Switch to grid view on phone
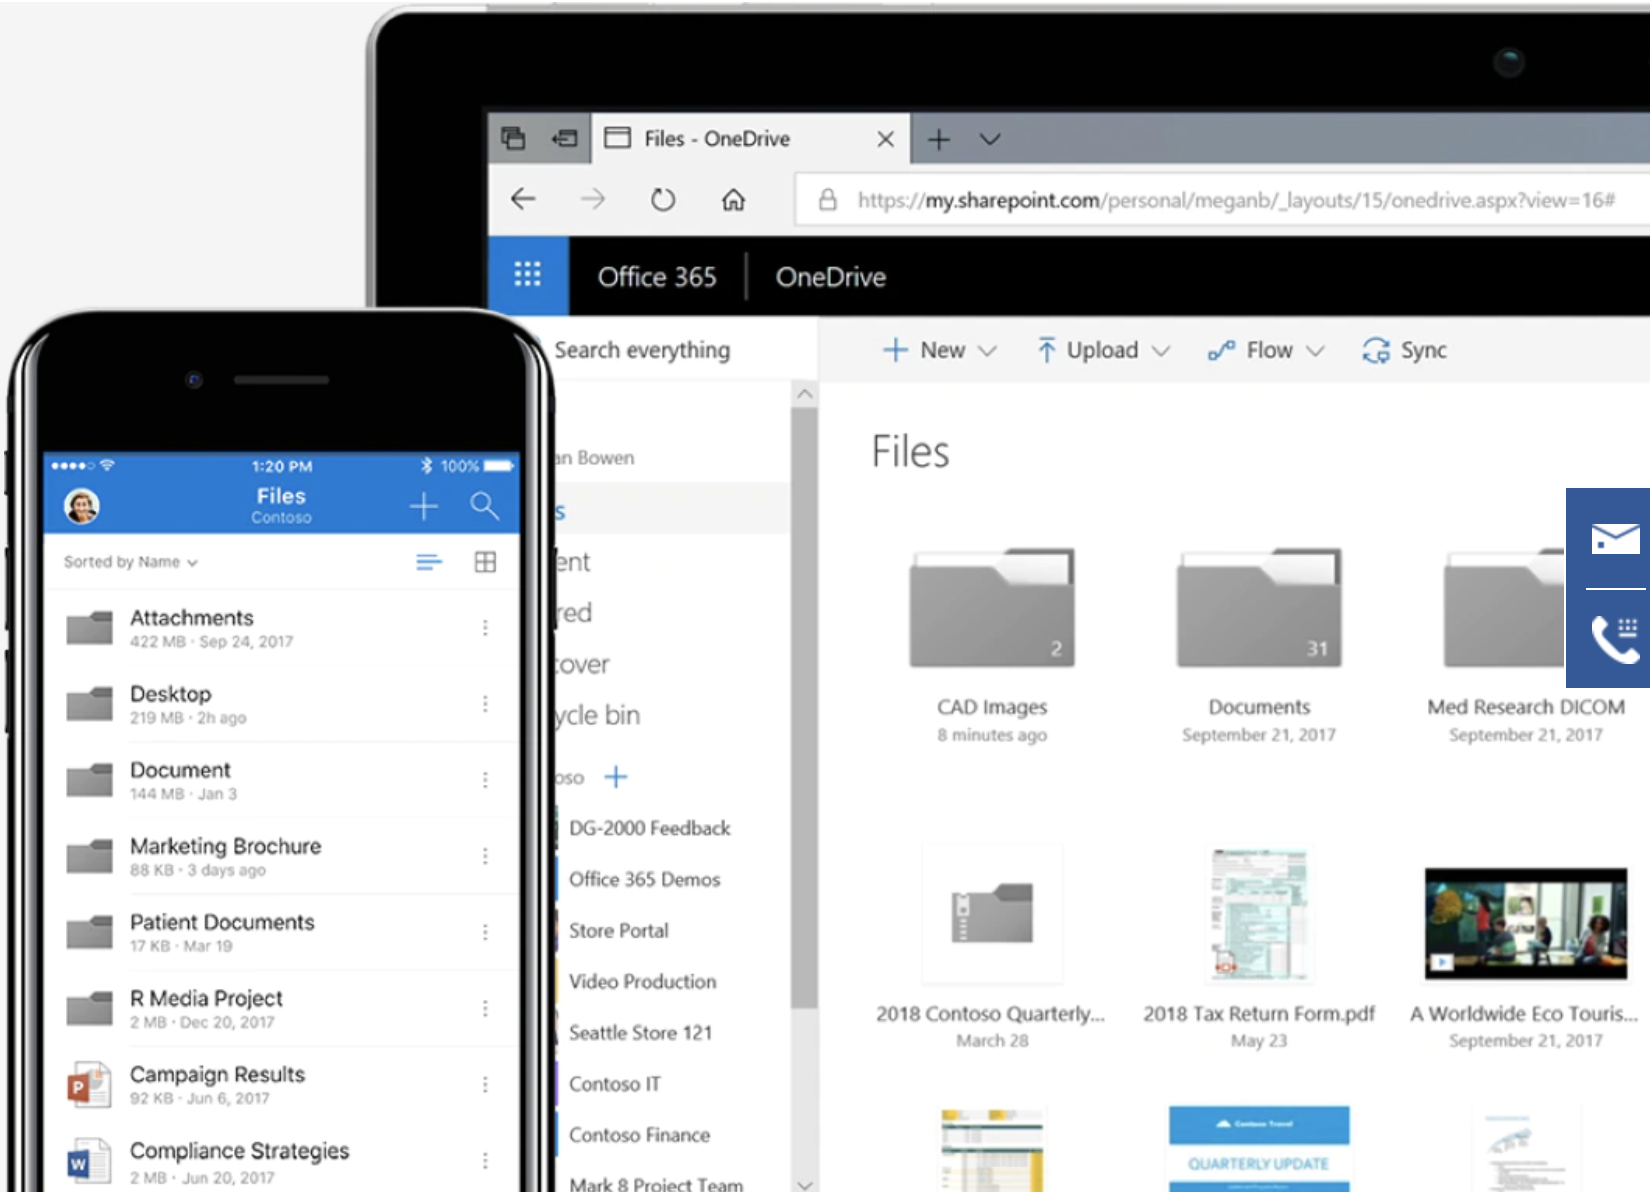The image size is (1650, 1192). (x=485, y=562)
